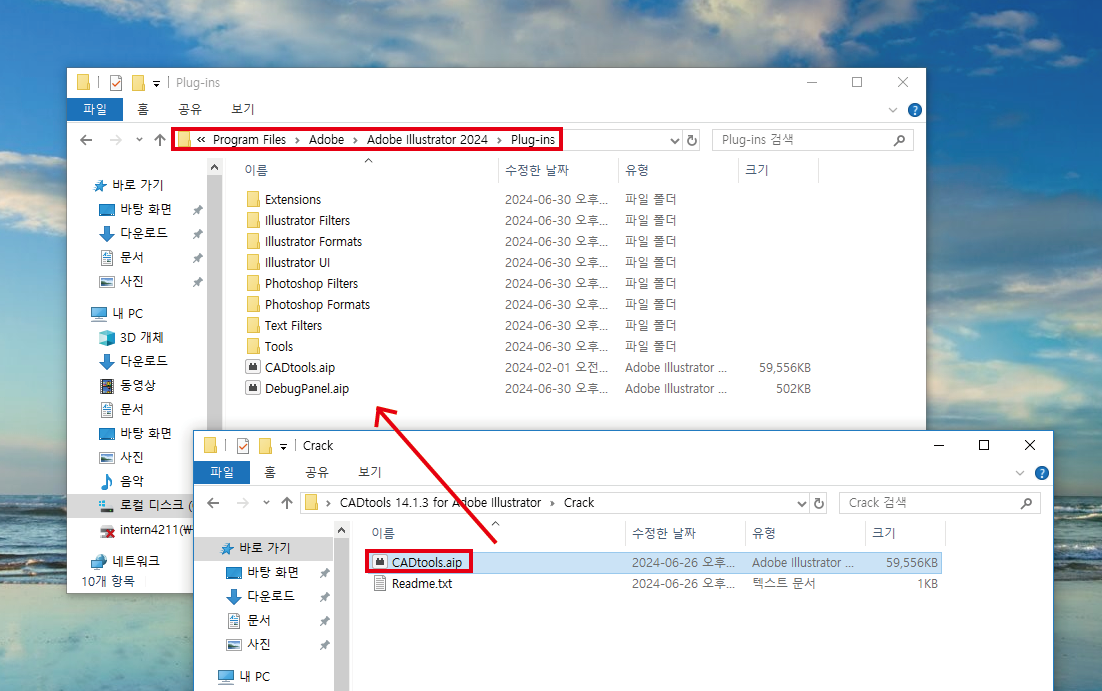Click scroll-up arrow in Plug-ins navigation pane
Viewport: 1102px width, 691px height.
[x=214, y=168]
